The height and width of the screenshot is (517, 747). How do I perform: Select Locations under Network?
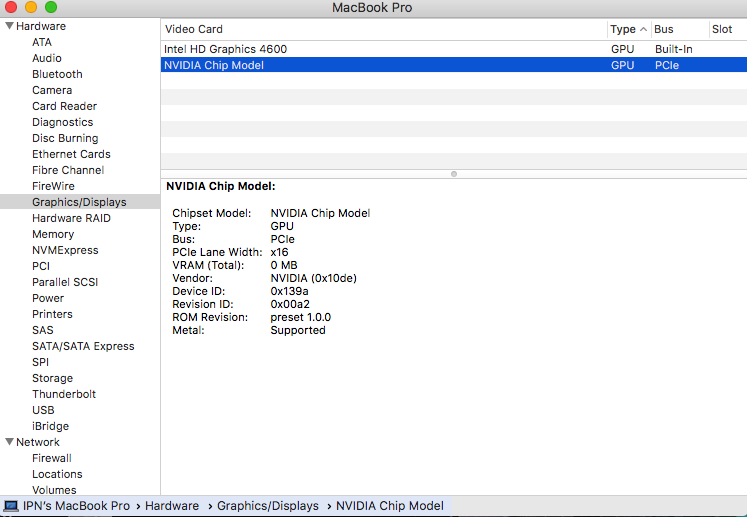[x=57, y=474]
